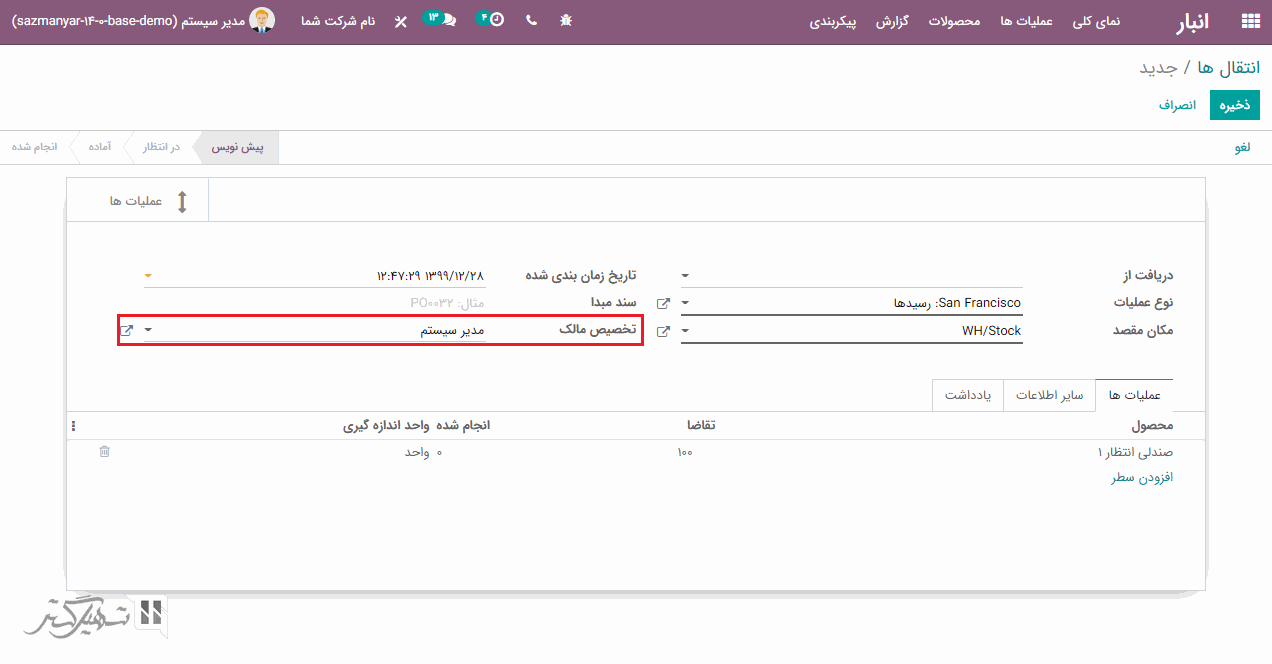
Task: Open external link for تخصیص مالک
Action: pos(126,330)
